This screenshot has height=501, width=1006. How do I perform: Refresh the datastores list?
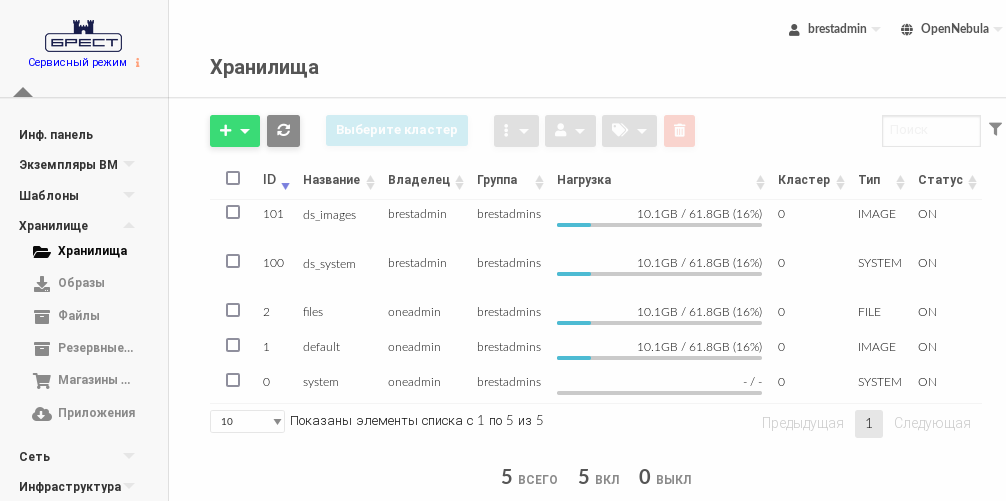coord(283,131)
